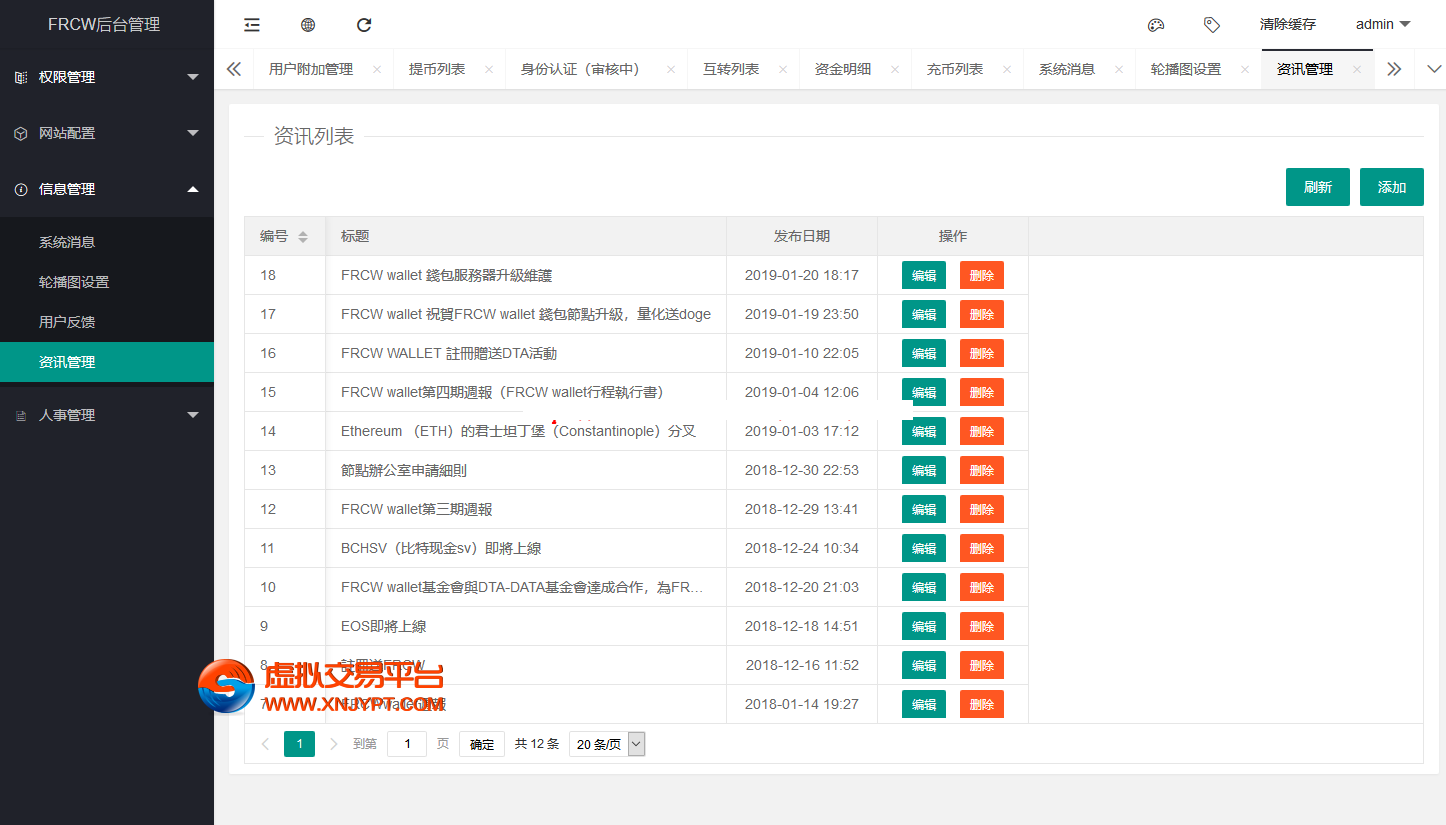Click title 'BCHSV（比特现金sv）即將上線'
1446x825 pixels.
coord(441,548)
